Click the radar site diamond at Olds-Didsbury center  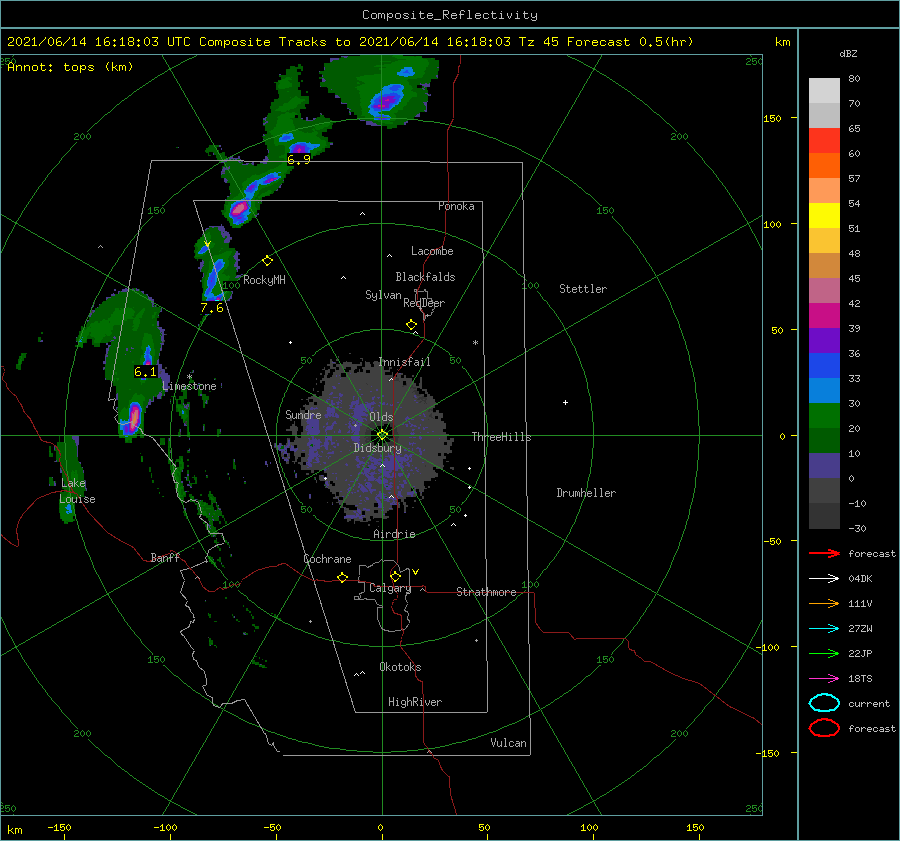[382, 435]
